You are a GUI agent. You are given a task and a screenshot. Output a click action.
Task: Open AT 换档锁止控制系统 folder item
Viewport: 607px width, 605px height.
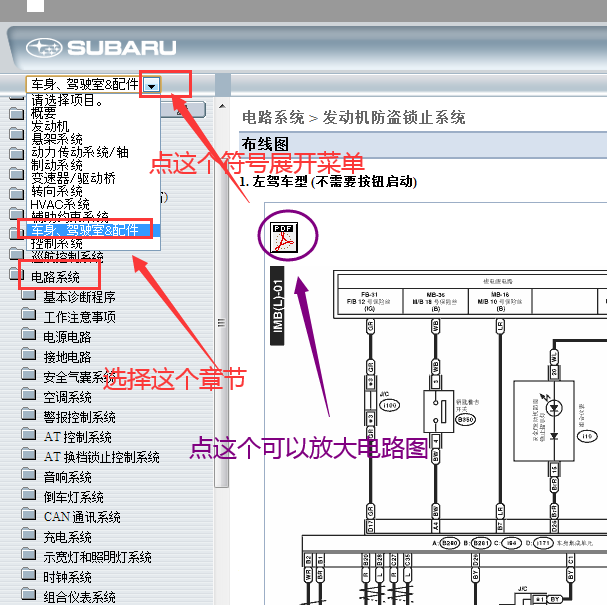click(x=101, y=457)
